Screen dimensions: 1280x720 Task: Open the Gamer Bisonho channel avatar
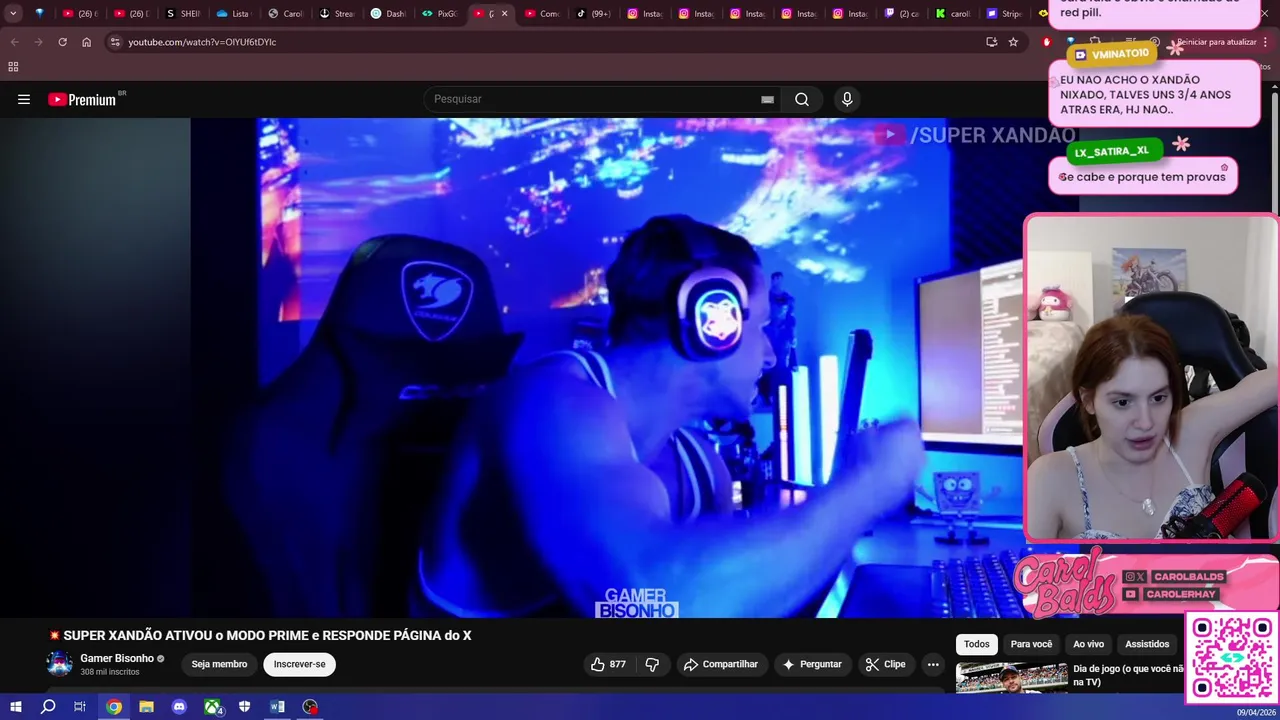60,664
